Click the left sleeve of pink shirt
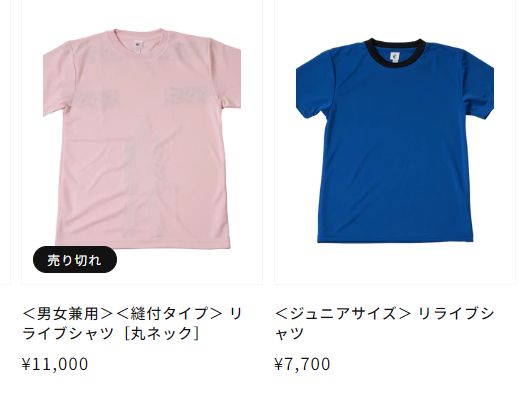This screenshot has width=520, height=400. point(59,80)
